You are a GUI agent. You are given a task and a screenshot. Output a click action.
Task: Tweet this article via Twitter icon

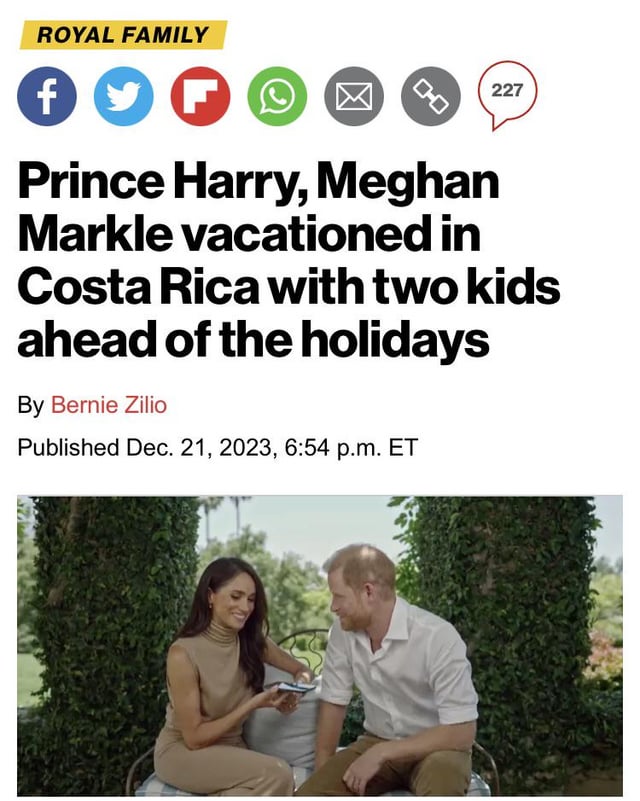coord(124,97)
